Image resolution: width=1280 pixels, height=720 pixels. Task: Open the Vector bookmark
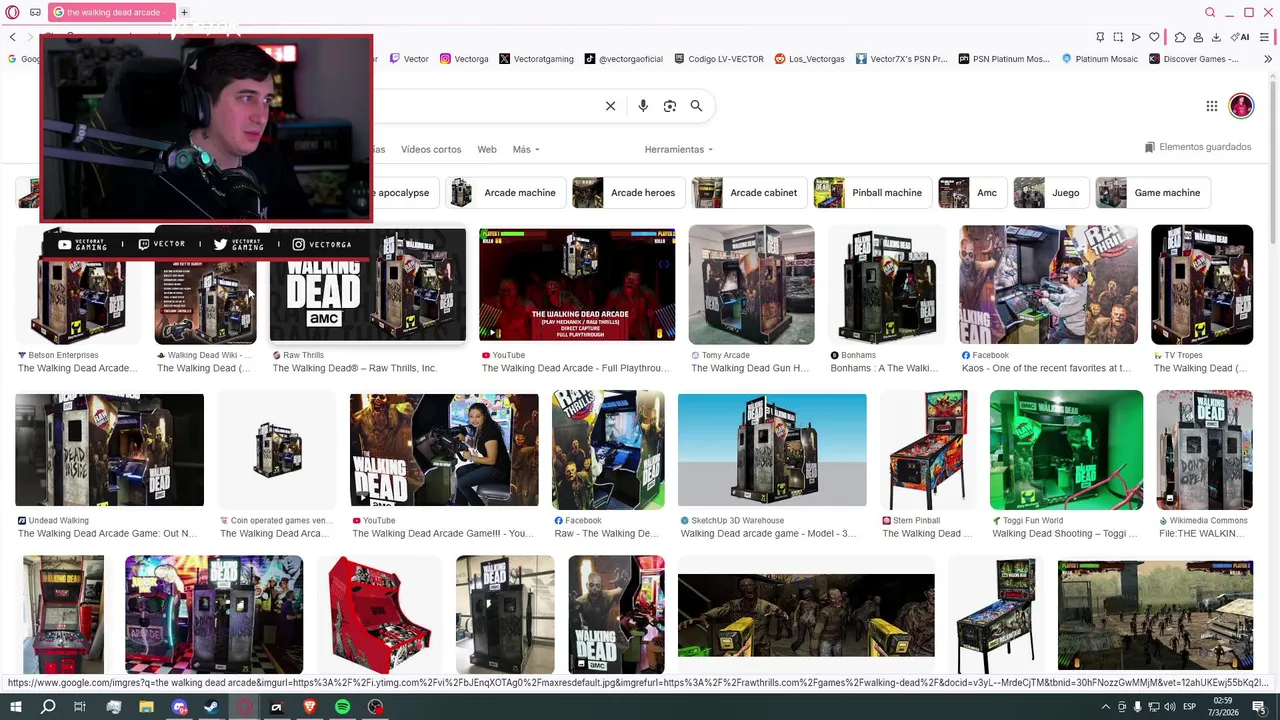[409, 59]
